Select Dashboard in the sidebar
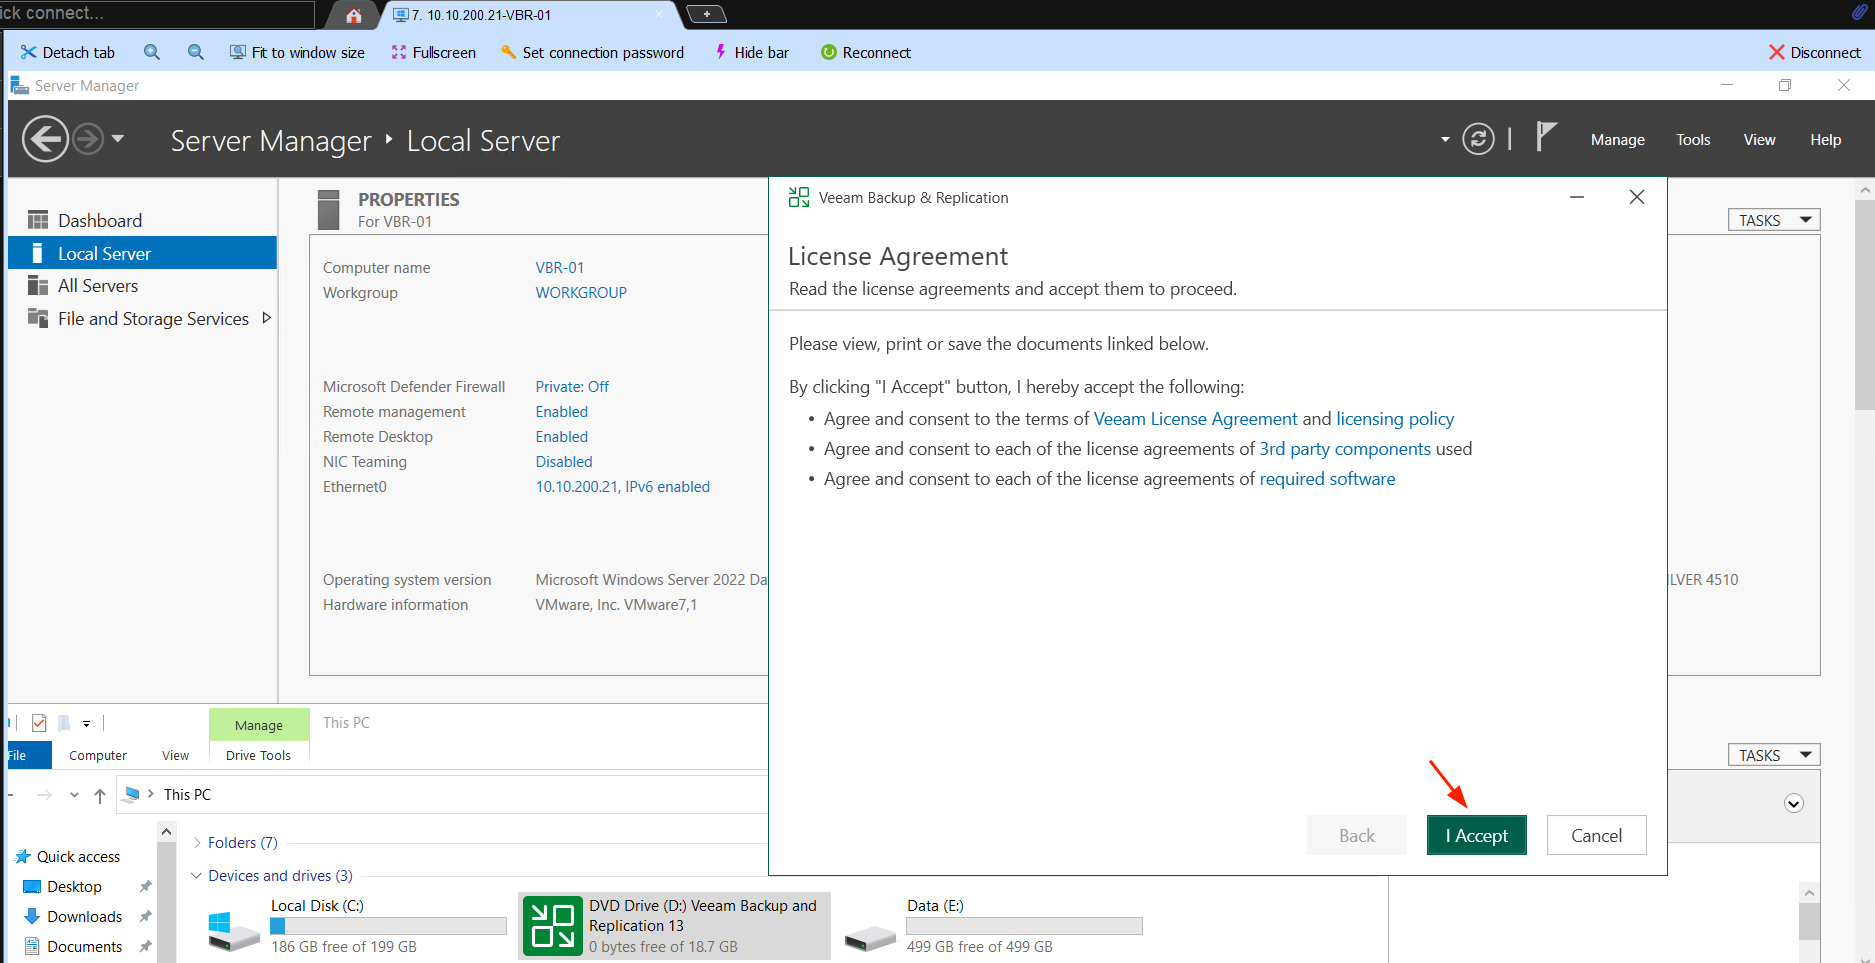The image size is (1875, 963). [x=142, y=220]
